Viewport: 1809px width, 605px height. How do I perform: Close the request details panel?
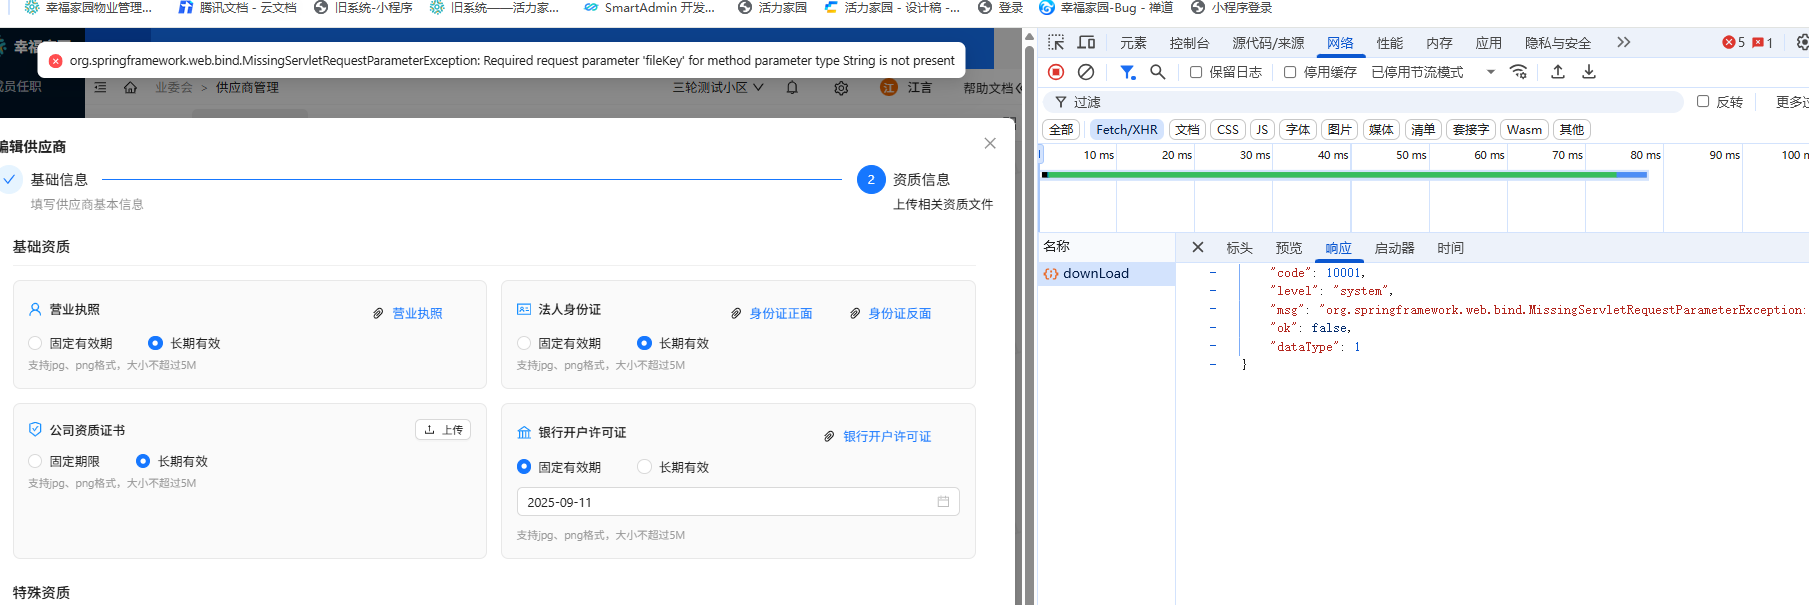(x=1198, y=248)
